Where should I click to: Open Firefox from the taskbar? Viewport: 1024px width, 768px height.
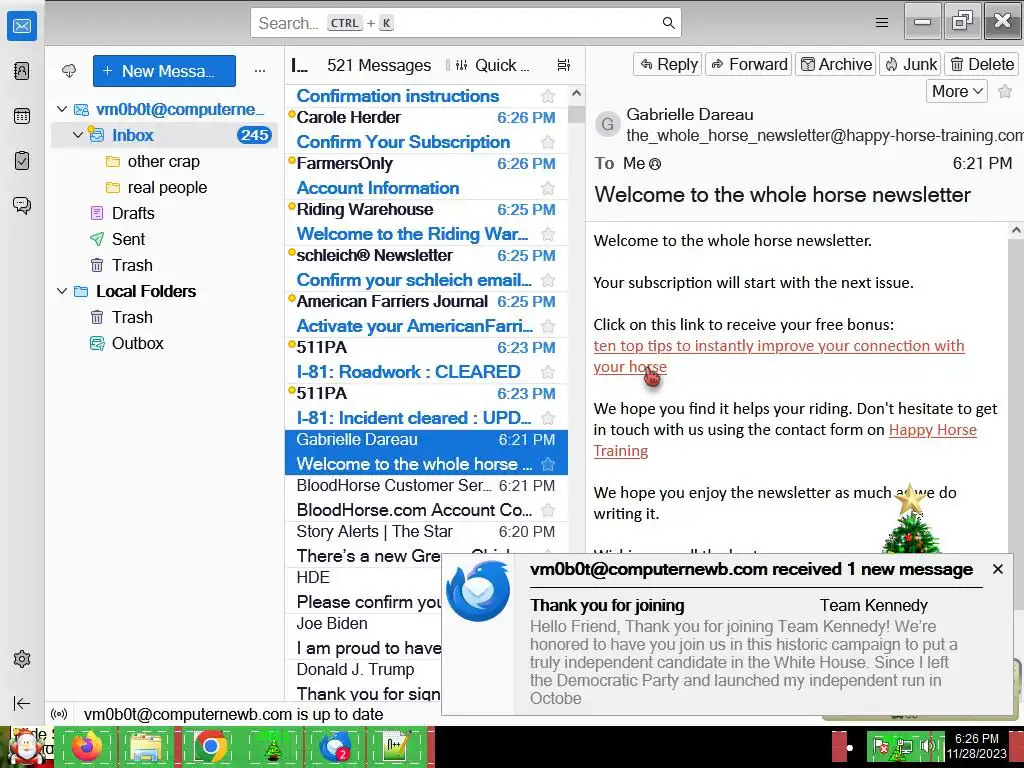pyautogui.click(x=86, y=747)
